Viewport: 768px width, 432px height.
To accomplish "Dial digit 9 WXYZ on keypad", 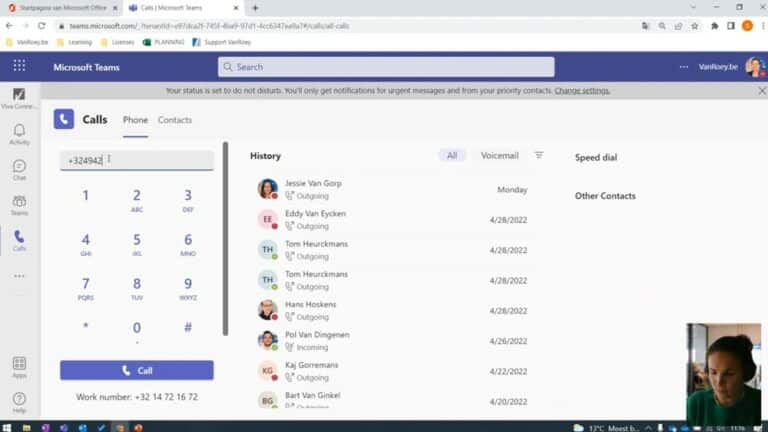I will click(x=188, y=288).
